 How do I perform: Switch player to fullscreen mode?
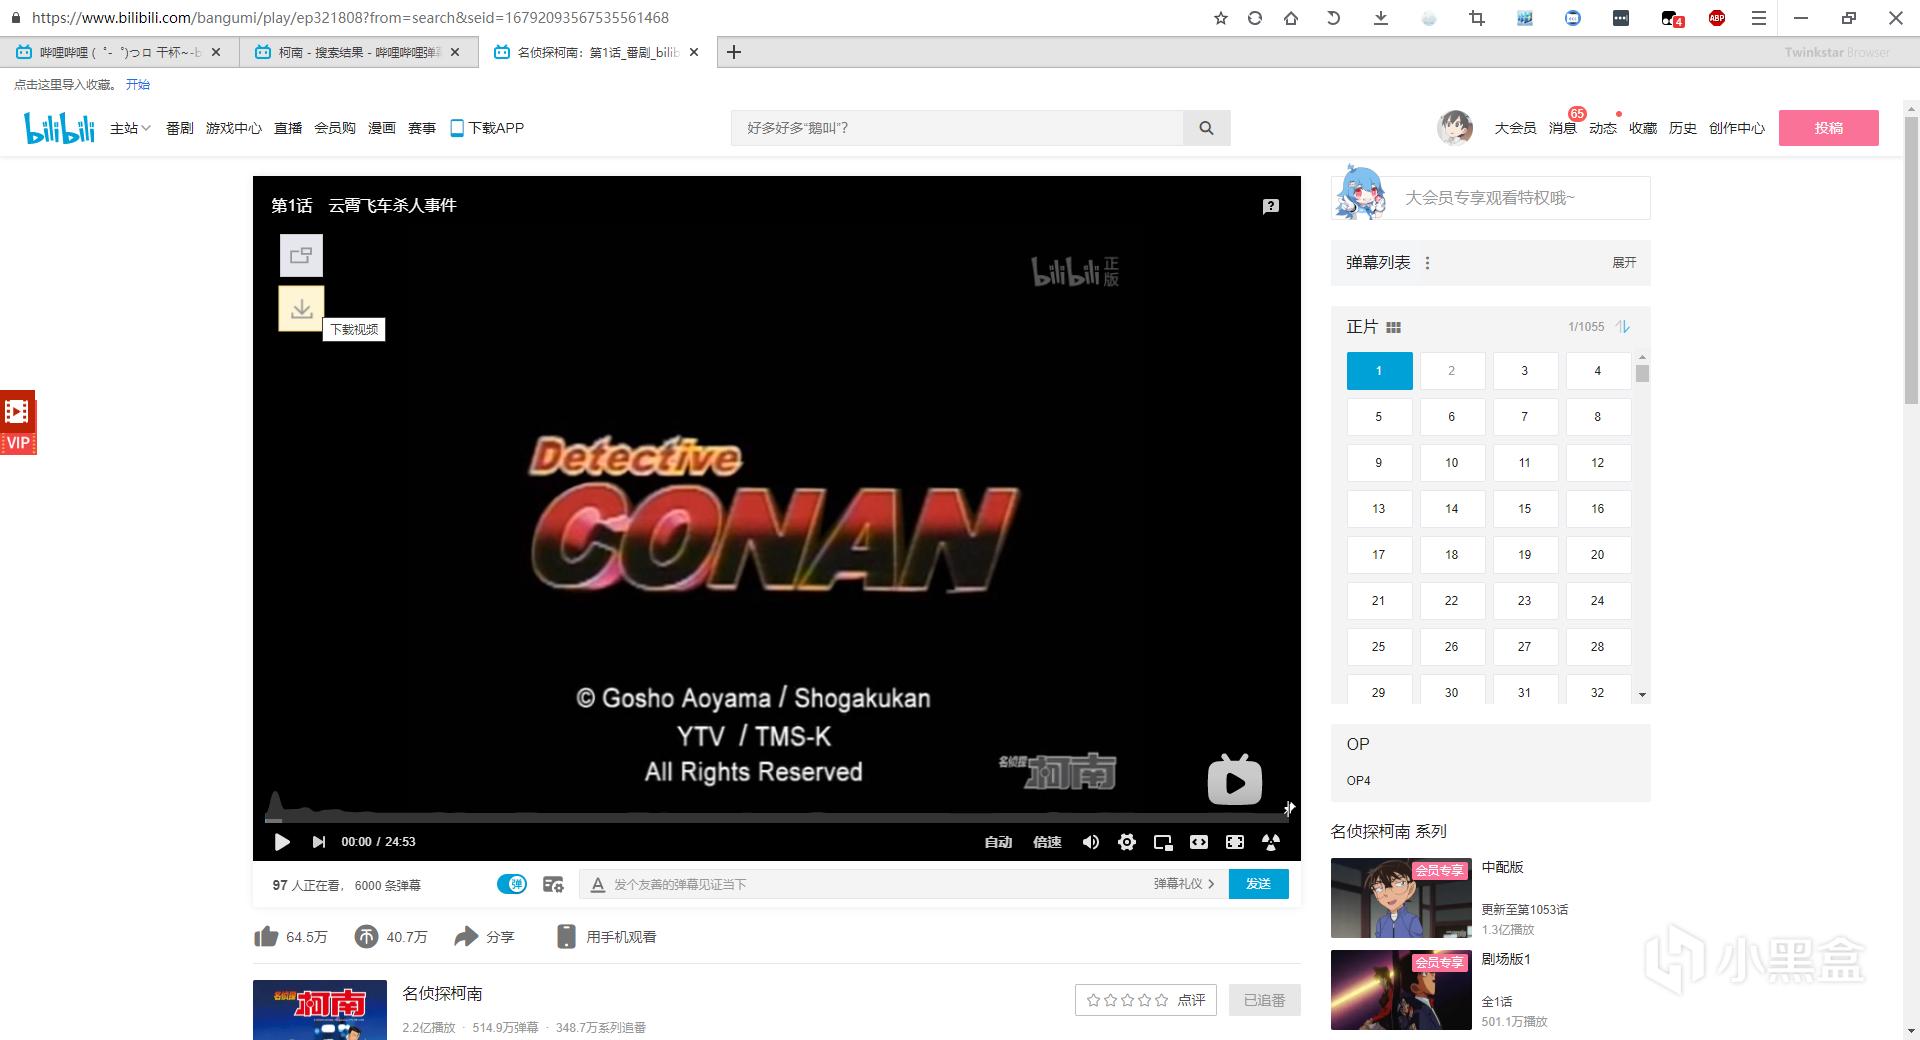(1235, 842)
